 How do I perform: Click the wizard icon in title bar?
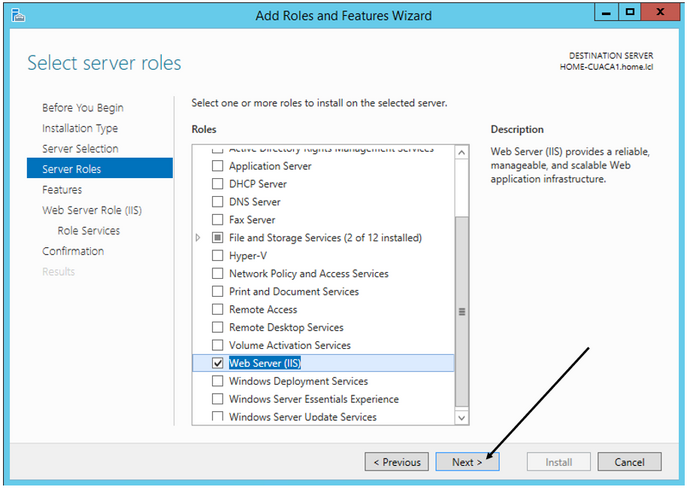[18, 16]
